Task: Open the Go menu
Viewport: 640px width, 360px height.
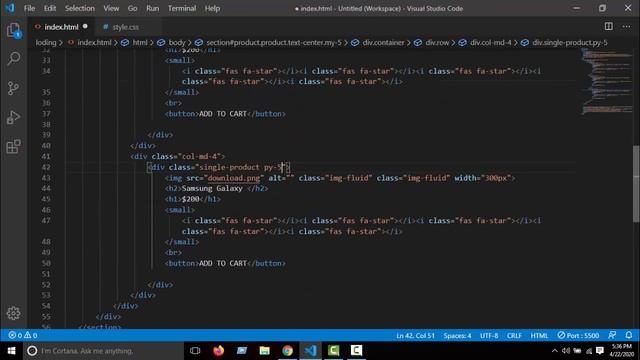Action: (132, 8)
